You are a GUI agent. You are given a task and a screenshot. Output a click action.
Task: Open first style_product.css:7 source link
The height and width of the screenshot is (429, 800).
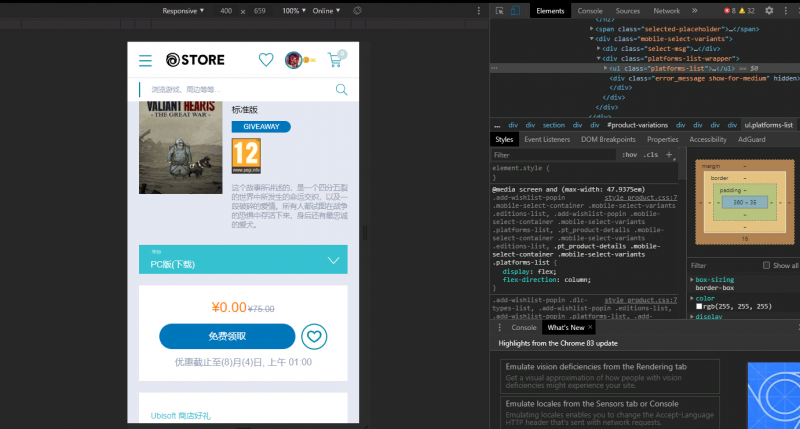(640, 197)
